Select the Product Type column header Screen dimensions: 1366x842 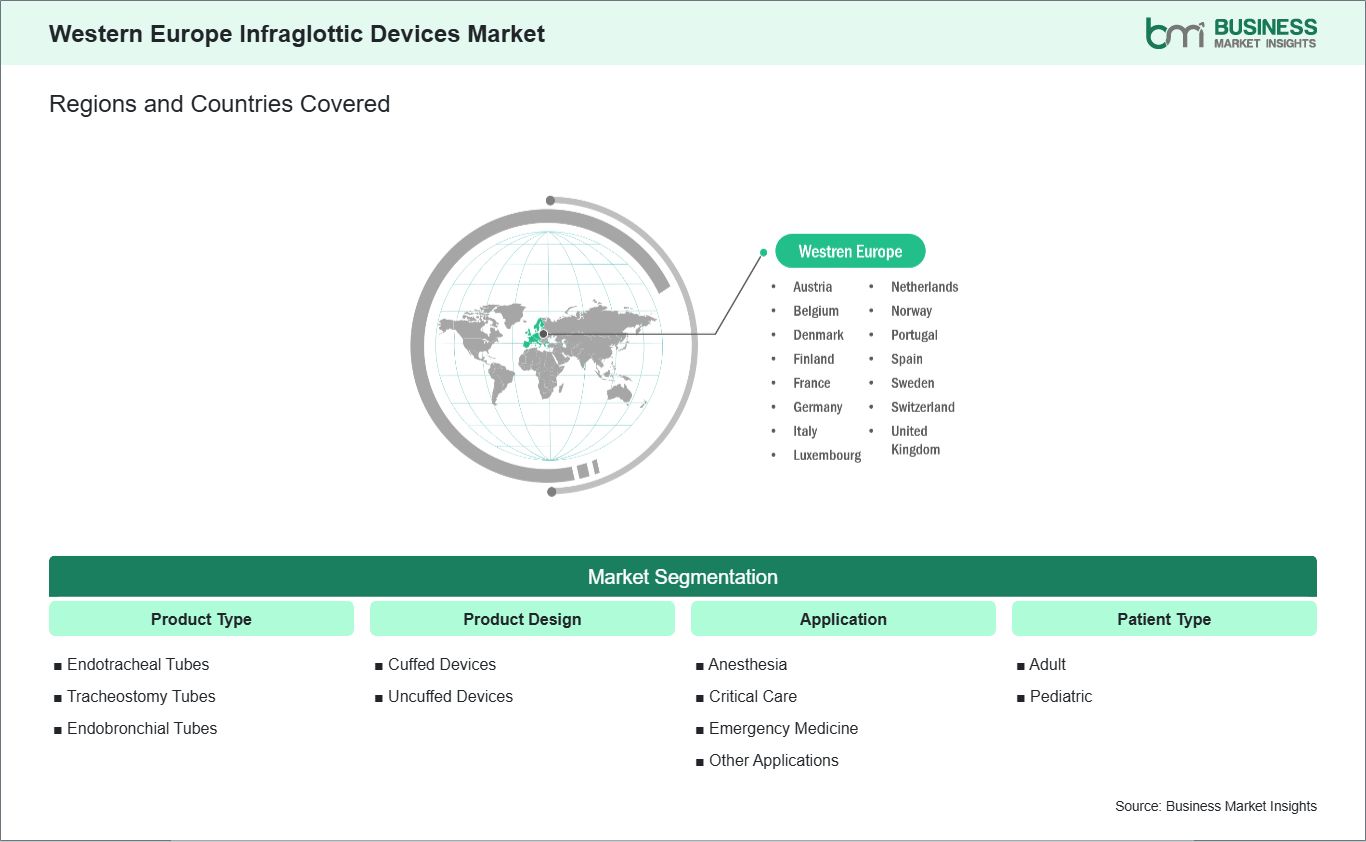click(201, 619)
